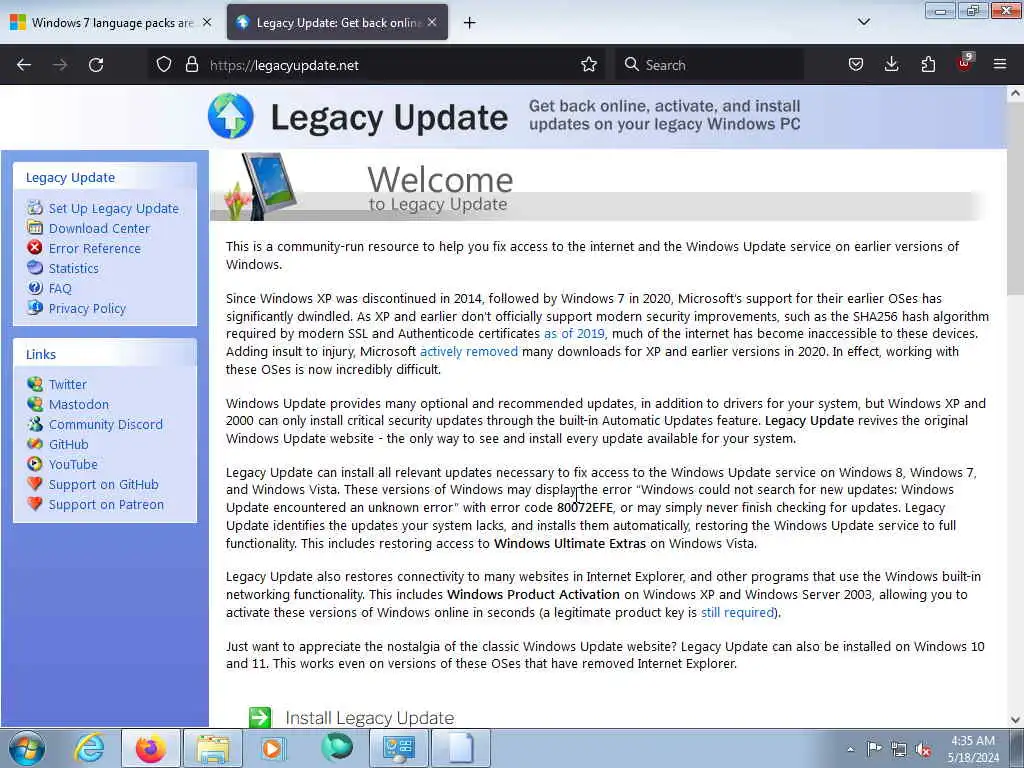Open the Error Reference link
The image size is (1024, 768).
[95, 249]
